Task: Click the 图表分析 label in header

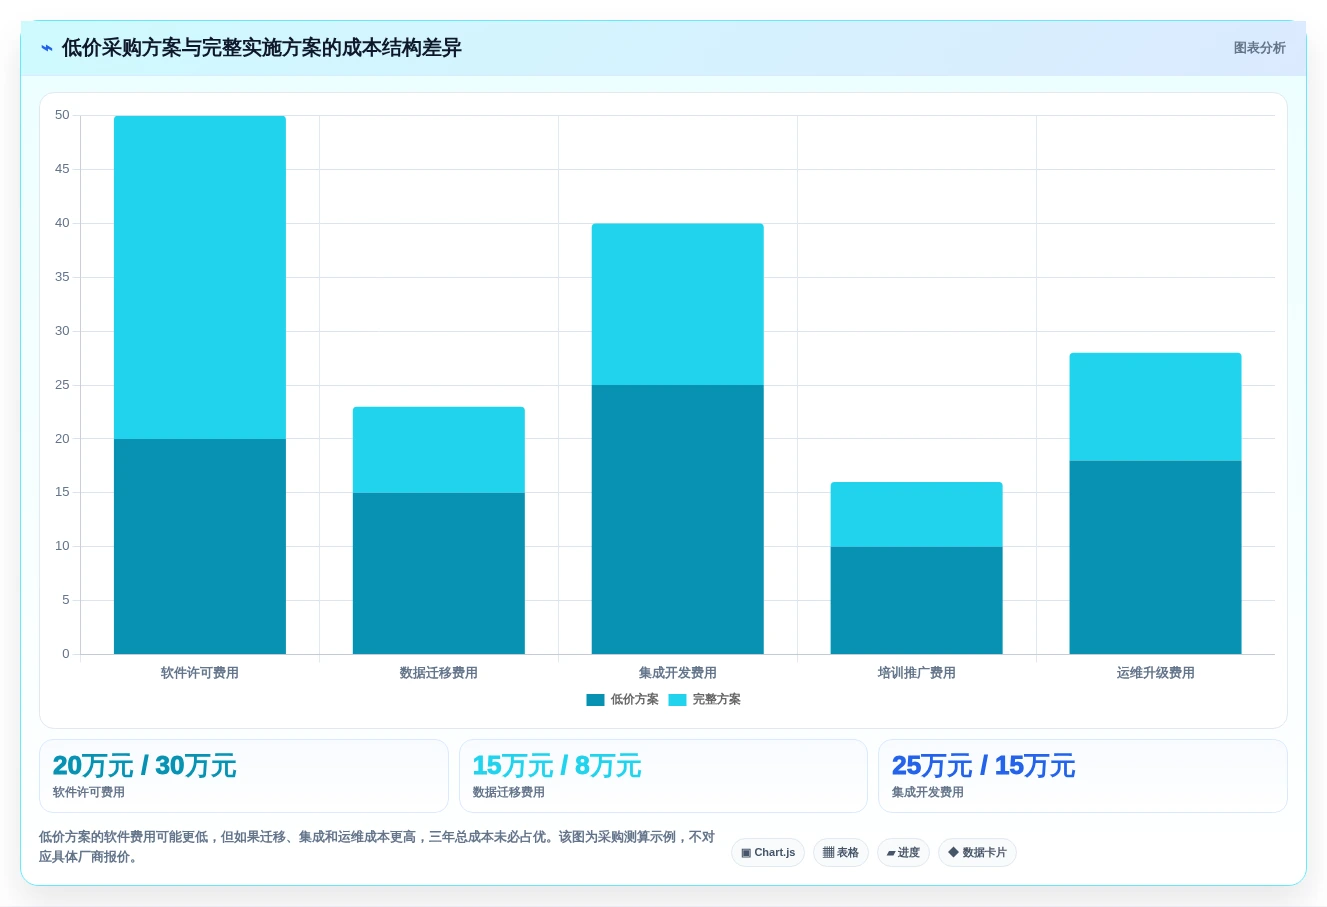Action: [1259, 48]
